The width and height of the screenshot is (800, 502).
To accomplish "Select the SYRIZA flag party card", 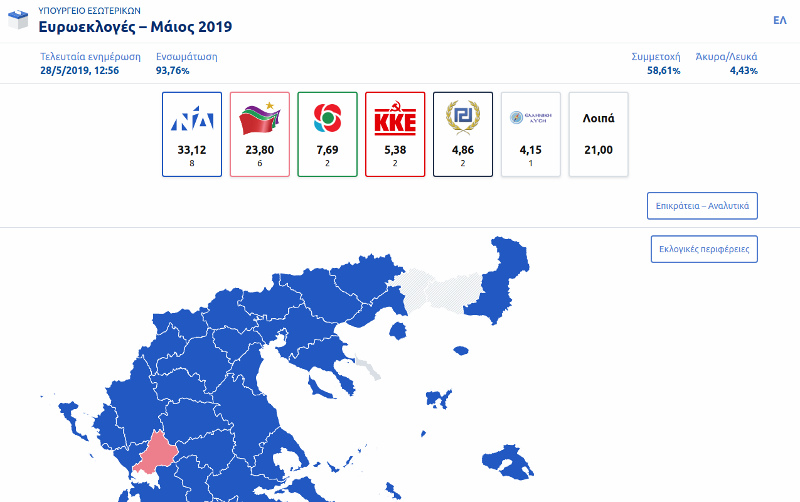I will [x=260, y=135].
